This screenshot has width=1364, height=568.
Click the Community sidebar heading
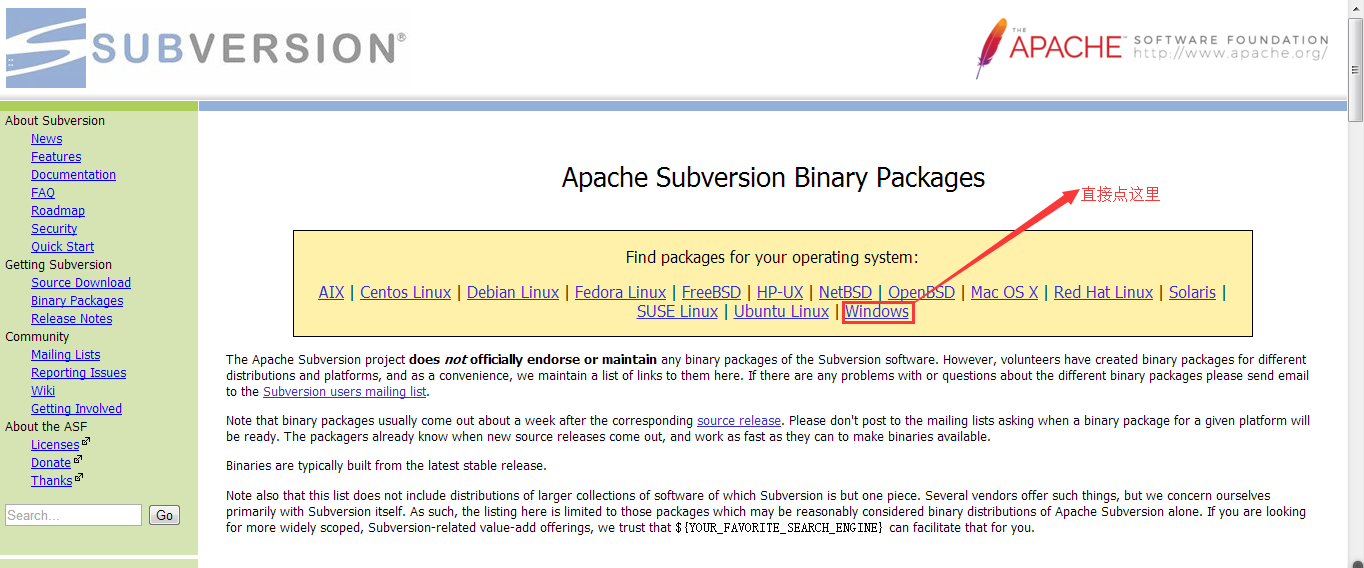37,337
